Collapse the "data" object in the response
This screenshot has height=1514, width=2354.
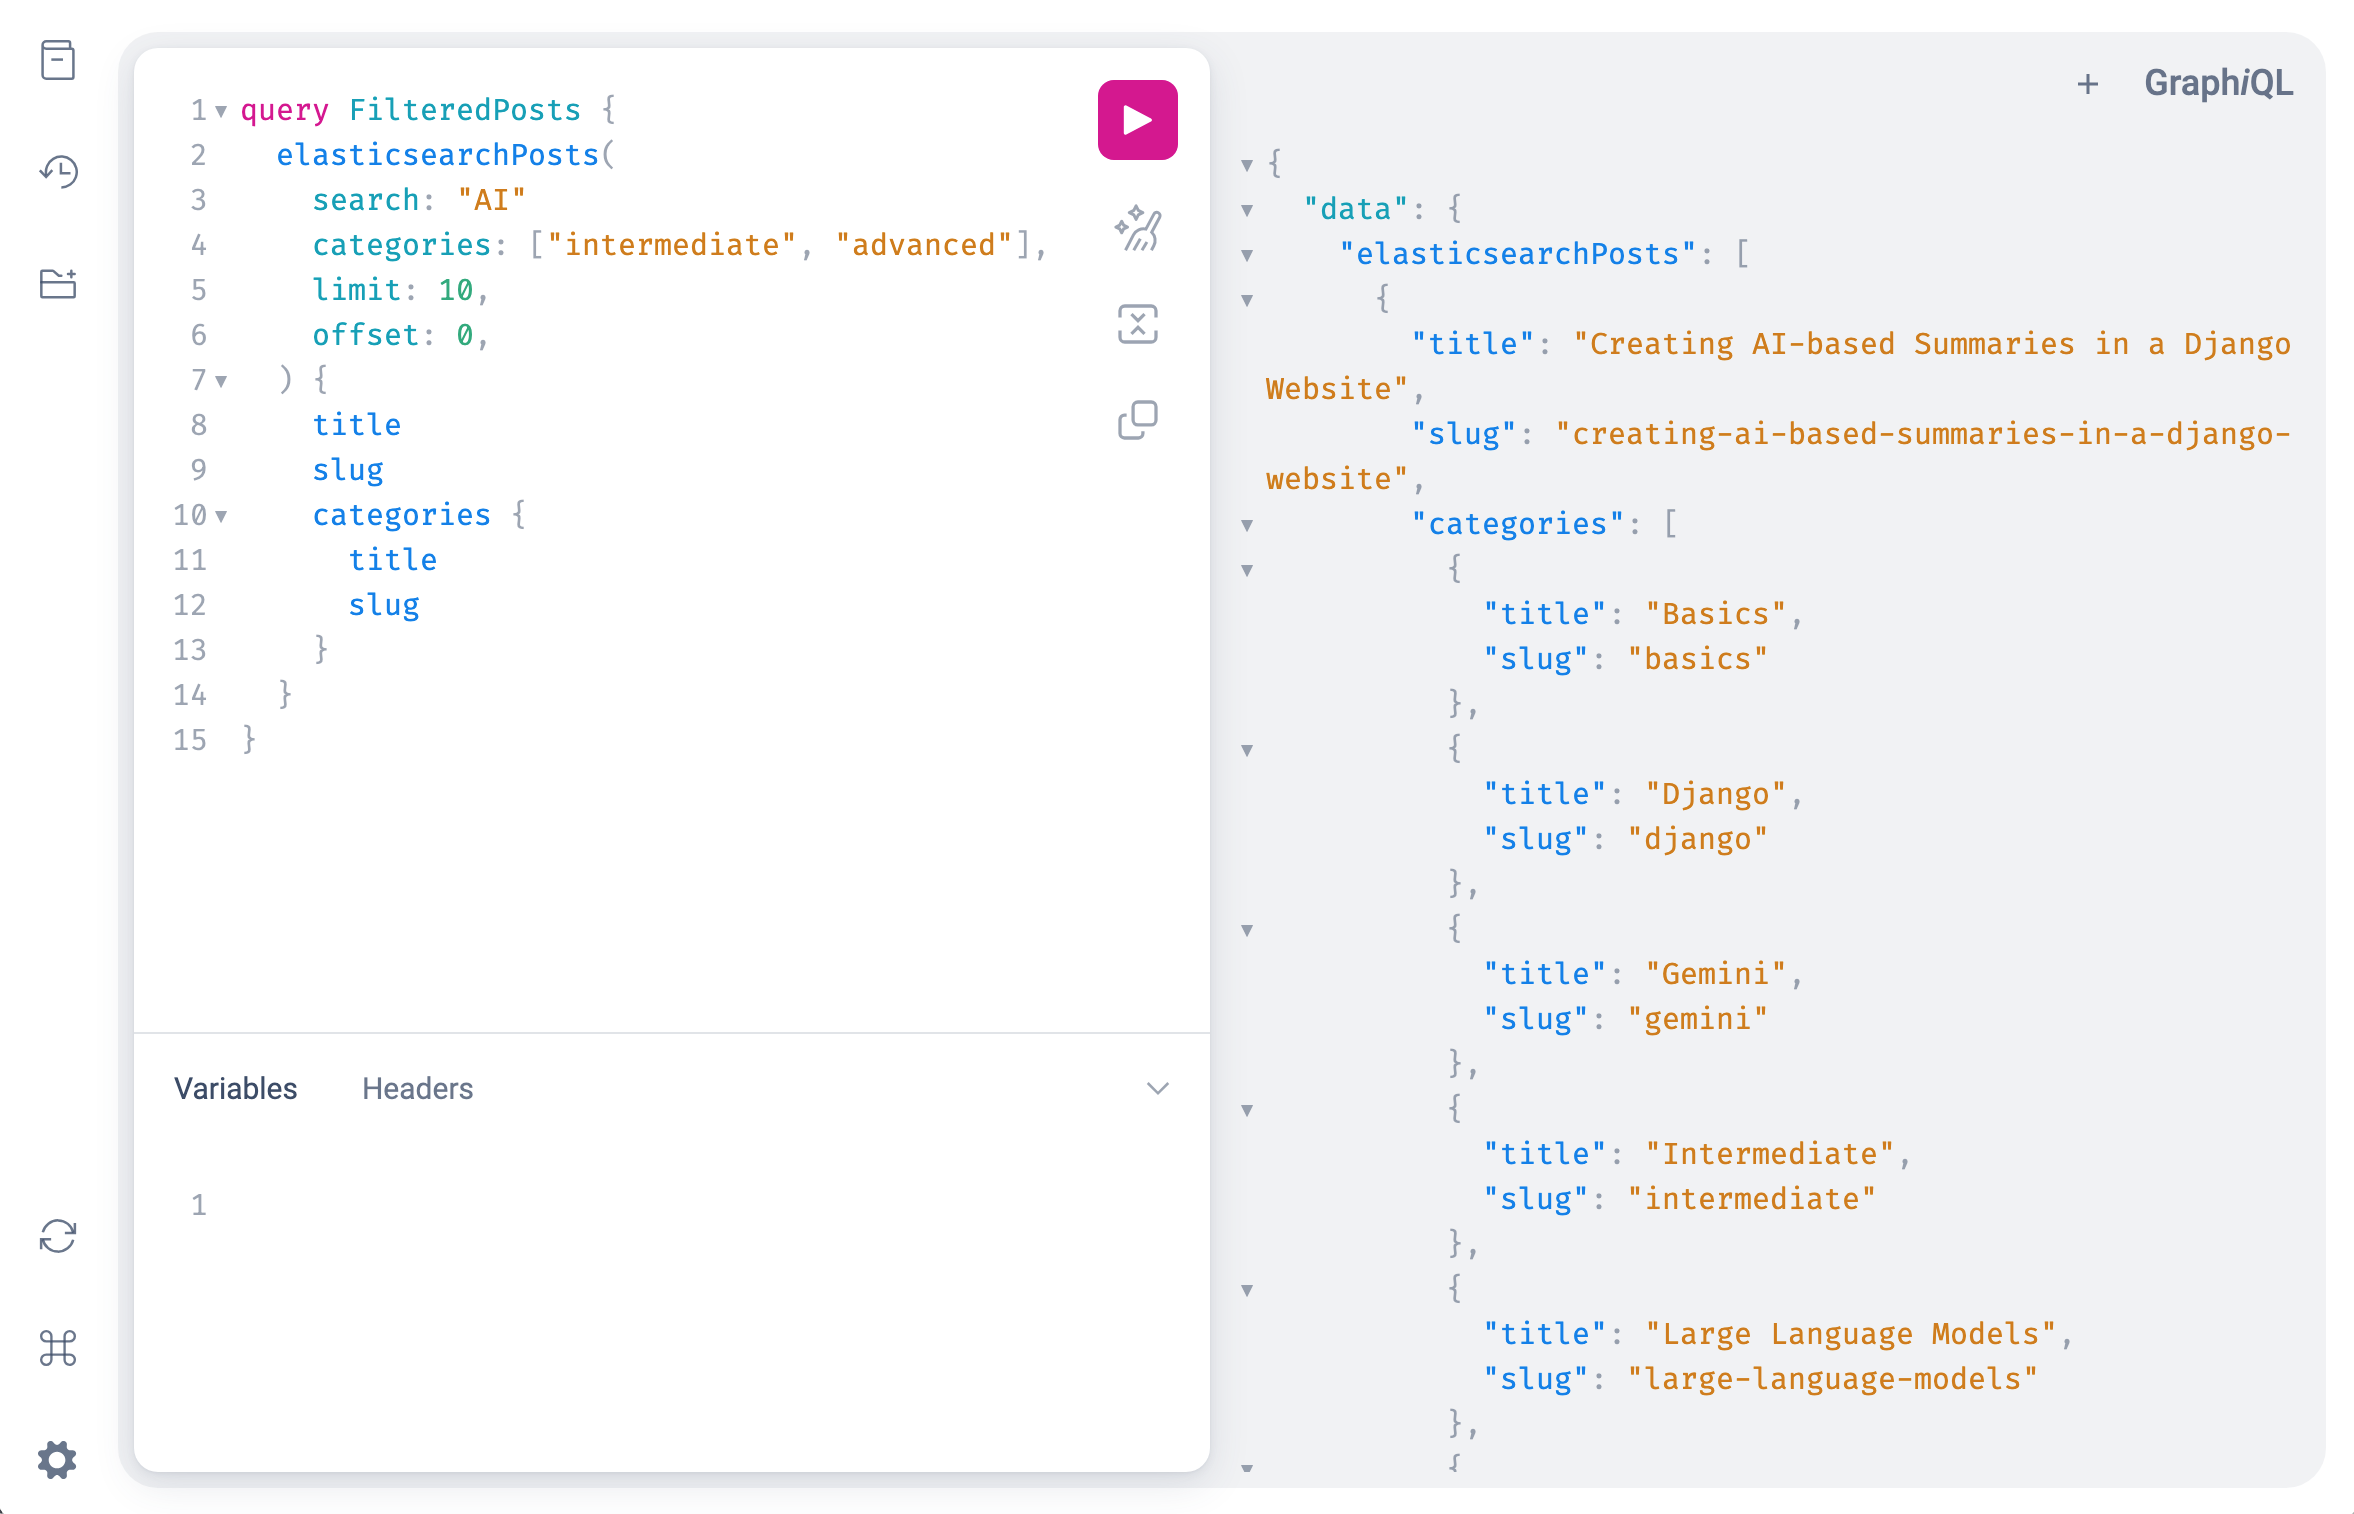[1247, 210]
